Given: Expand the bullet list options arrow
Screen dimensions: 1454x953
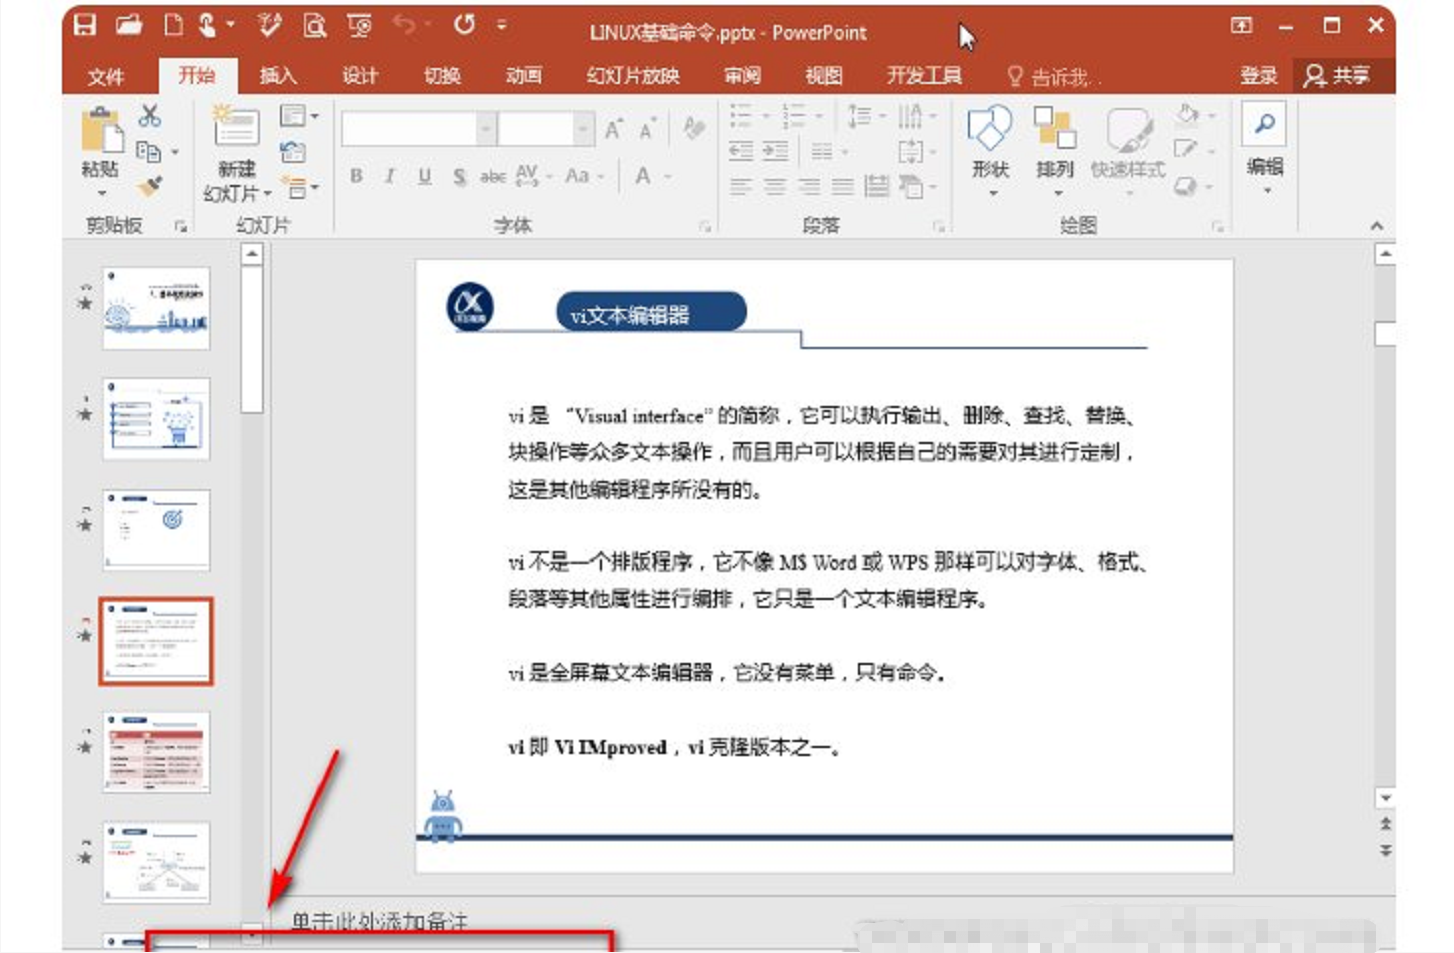Looking at the screenshot, I should point(766,116).
